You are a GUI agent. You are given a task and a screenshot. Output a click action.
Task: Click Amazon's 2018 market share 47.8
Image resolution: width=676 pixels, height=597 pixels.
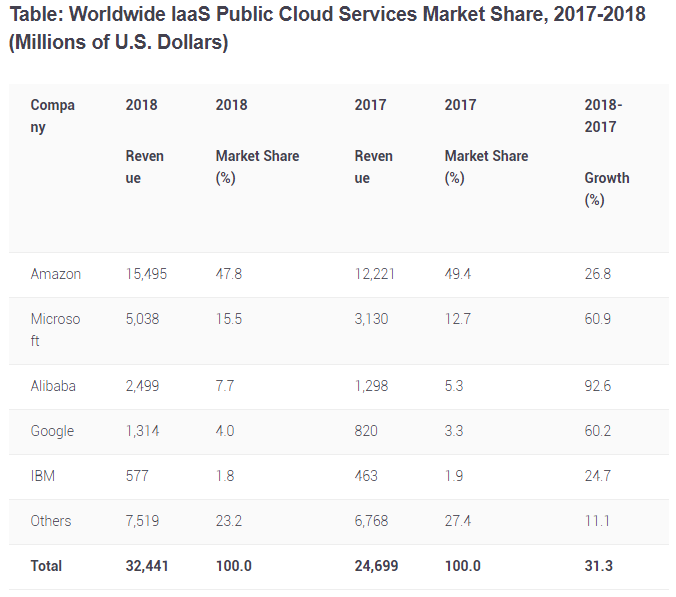coord(229,274)
